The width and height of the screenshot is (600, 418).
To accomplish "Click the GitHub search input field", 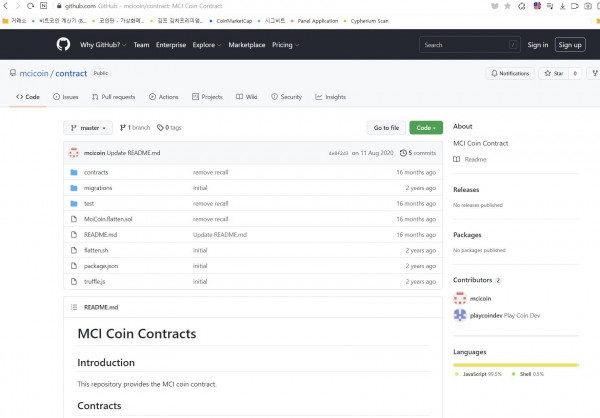I will click(470, 45).
